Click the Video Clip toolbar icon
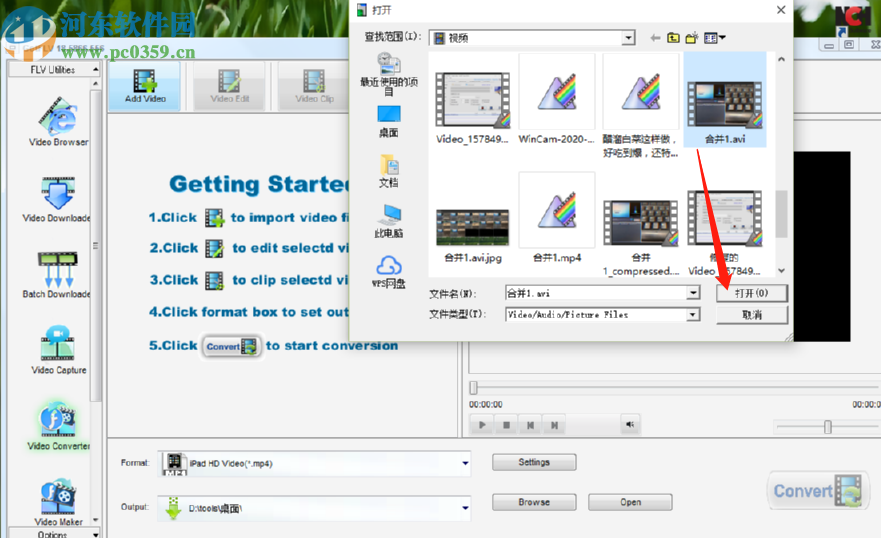This screenshot has height=538, width=881. 314,86
